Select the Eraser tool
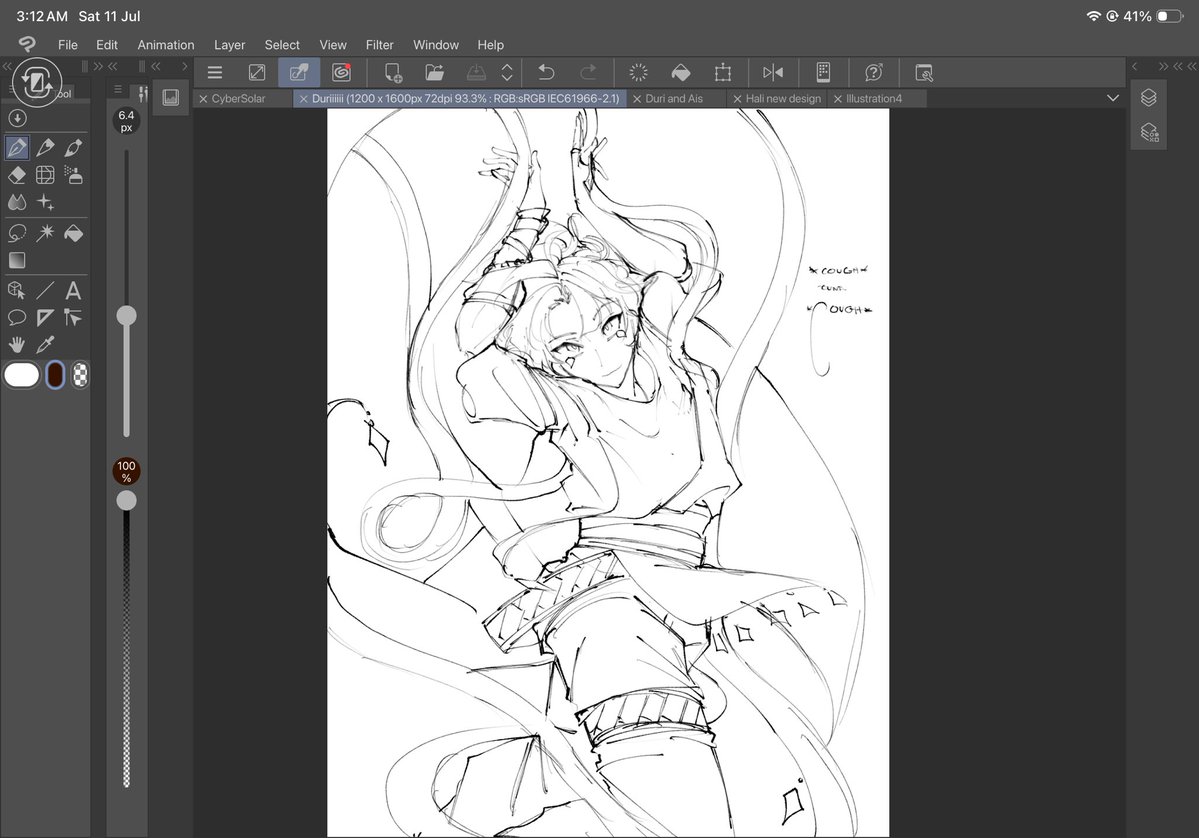This screenshot has width=1199, height=838. point(17,175)
